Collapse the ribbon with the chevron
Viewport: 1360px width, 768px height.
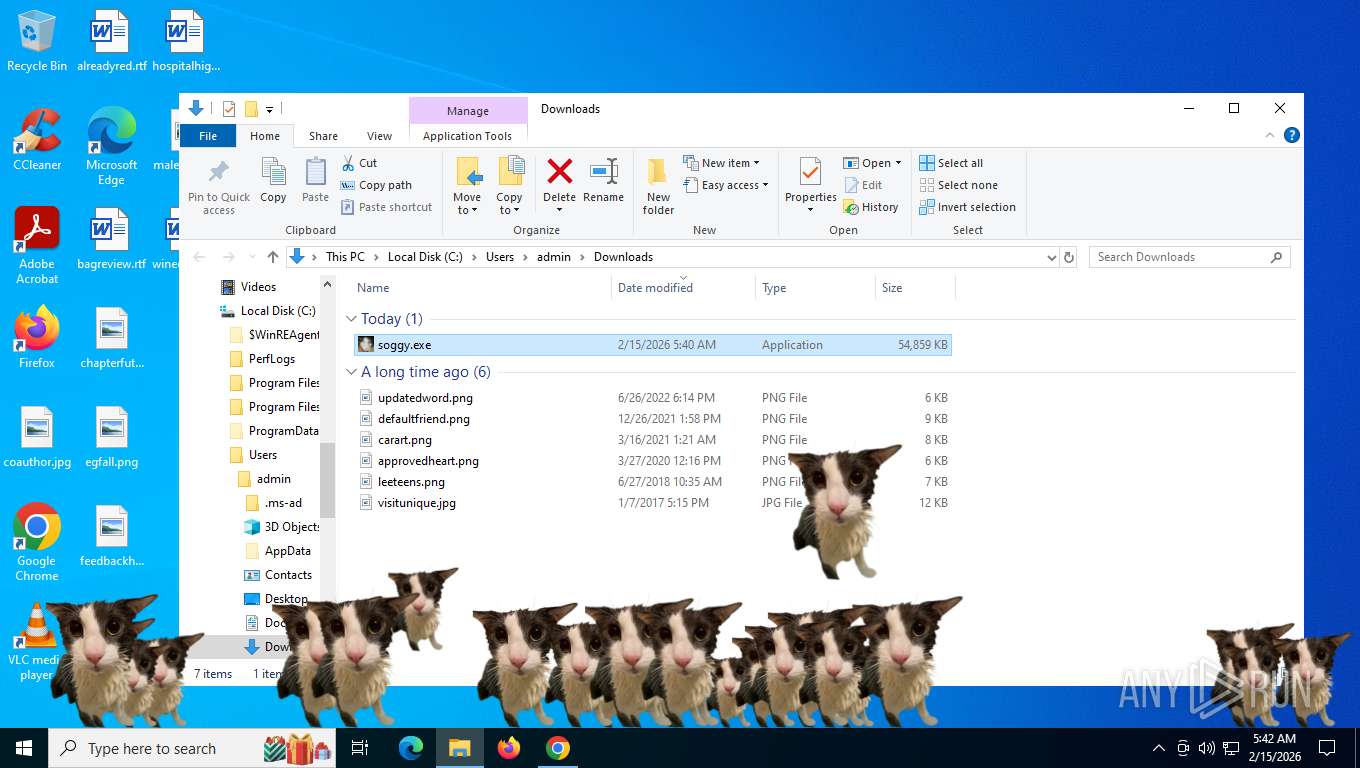click(1270, 136)
